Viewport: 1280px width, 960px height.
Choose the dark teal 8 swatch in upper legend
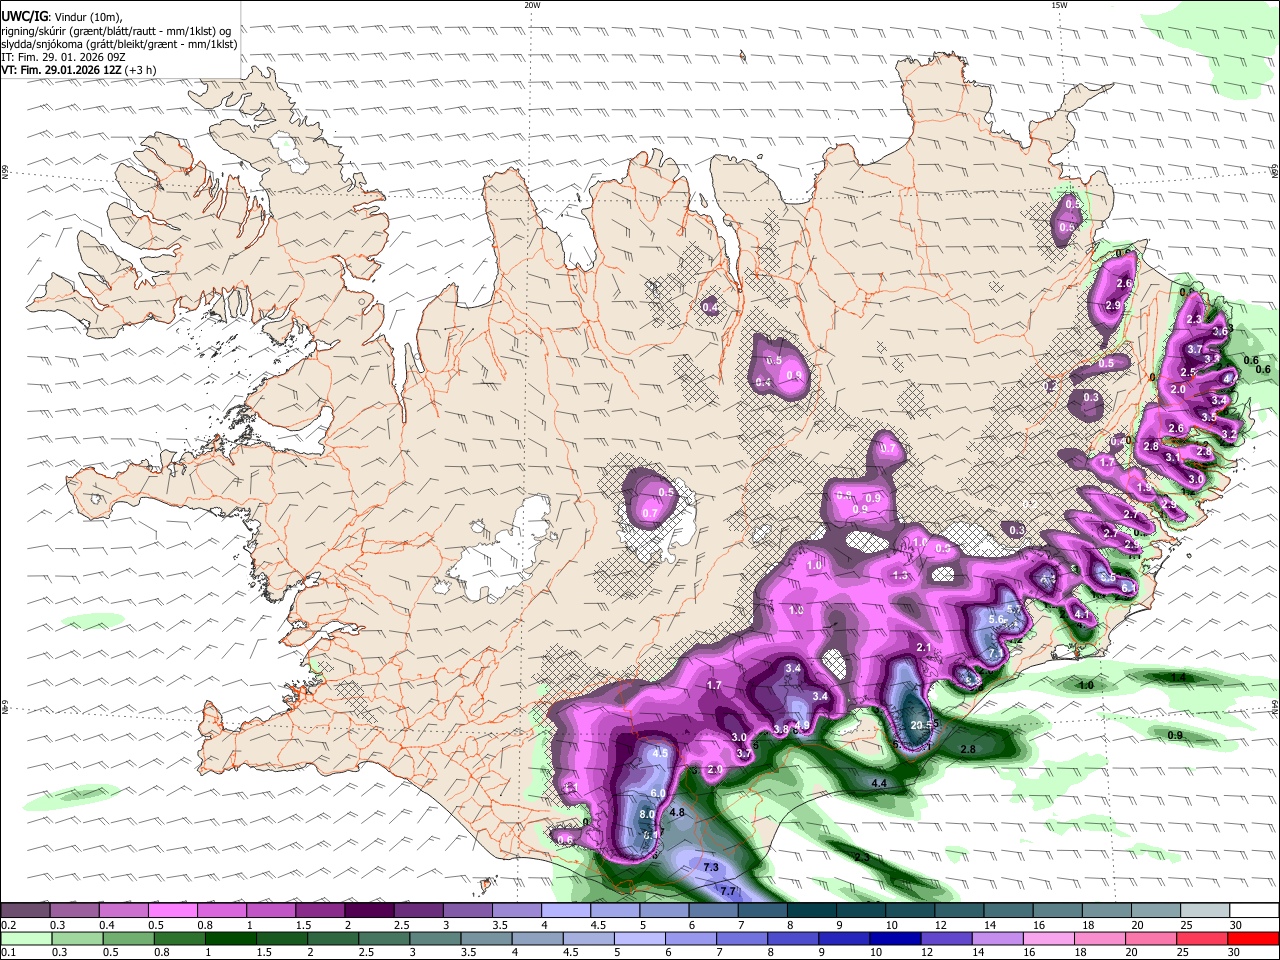[x=812, y=911]
